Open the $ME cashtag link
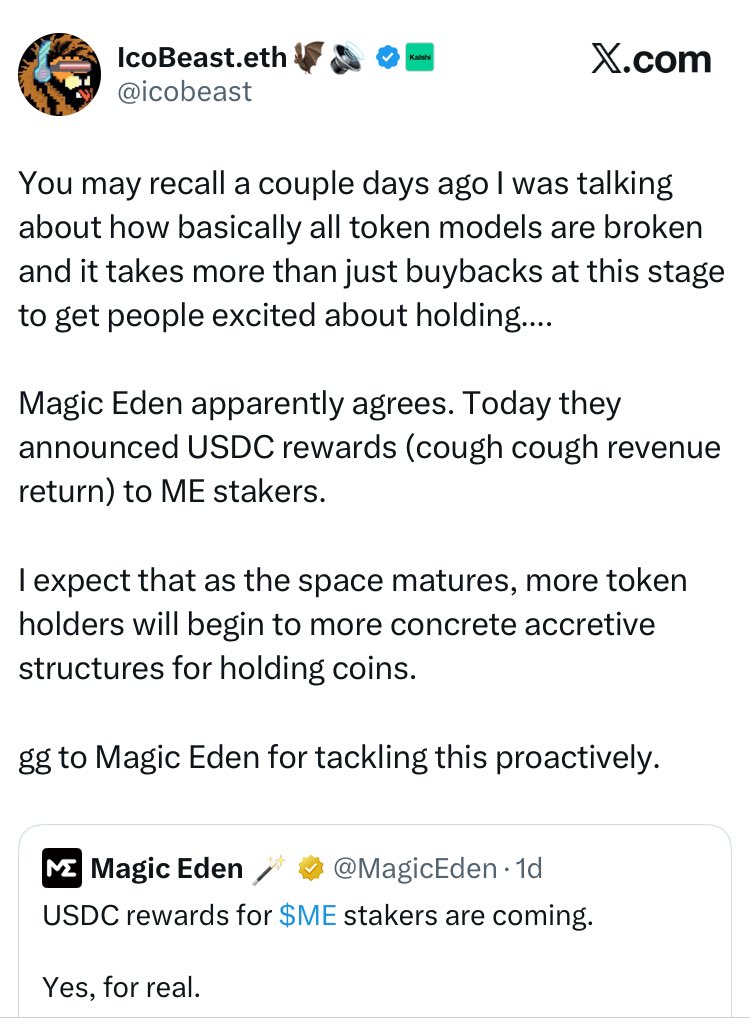750x1018 pixels. pyautogui.click(x=308, y=916)
